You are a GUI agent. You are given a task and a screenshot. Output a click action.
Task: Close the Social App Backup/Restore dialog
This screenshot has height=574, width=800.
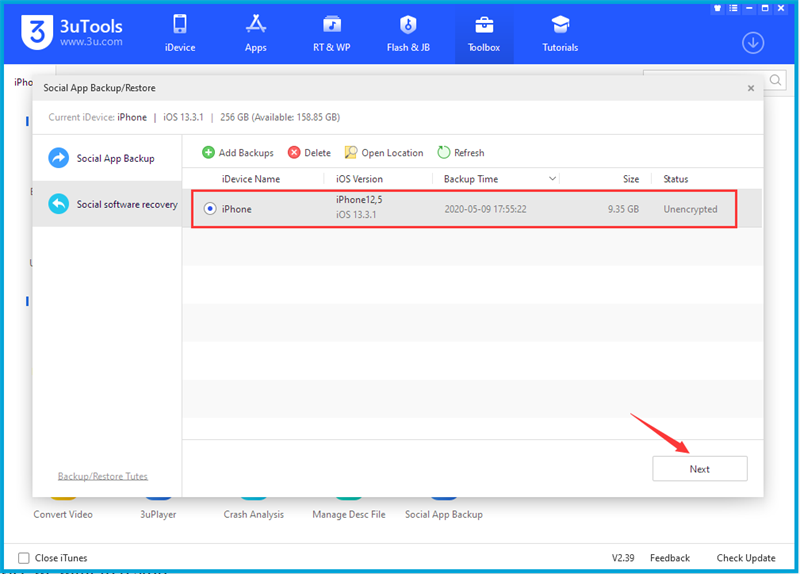[x=751, y=88]
